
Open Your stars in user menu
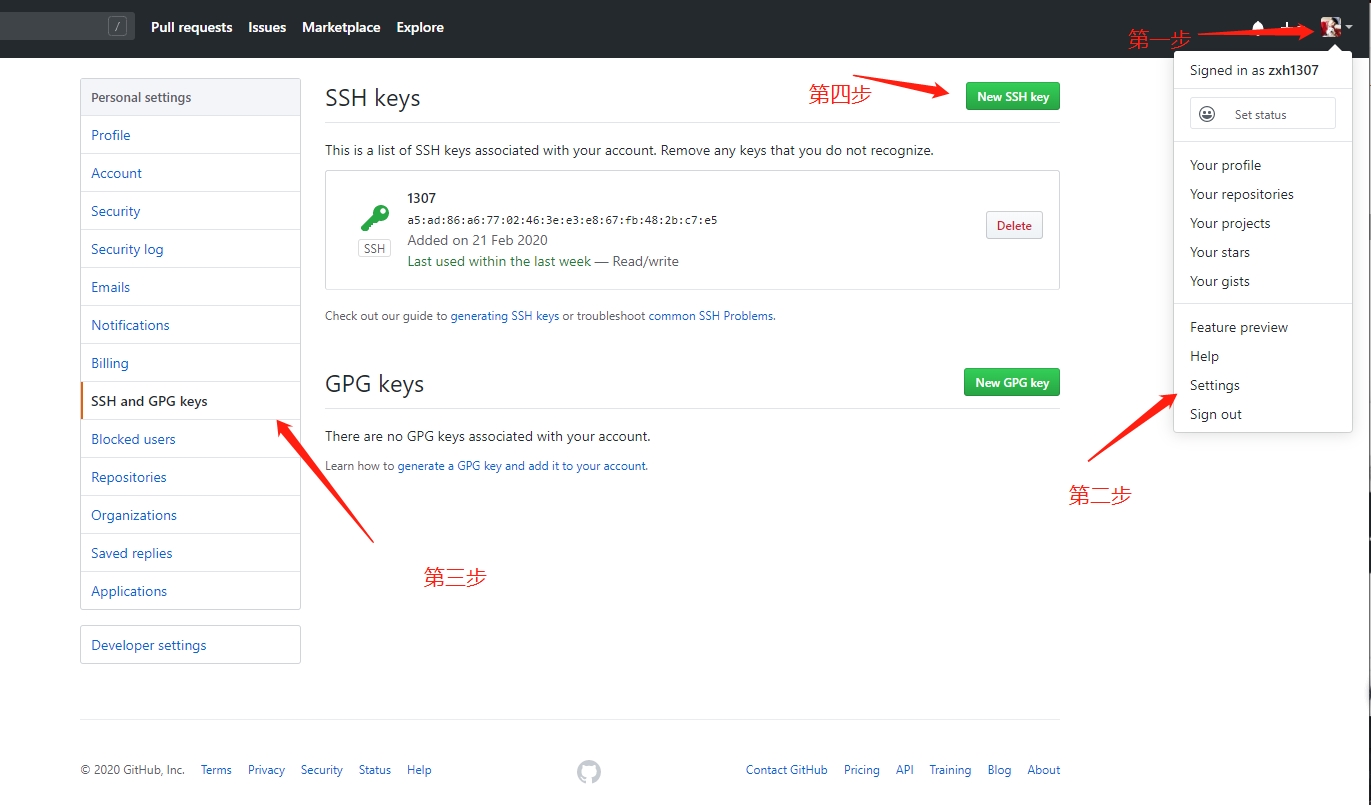pos(1220,252)
